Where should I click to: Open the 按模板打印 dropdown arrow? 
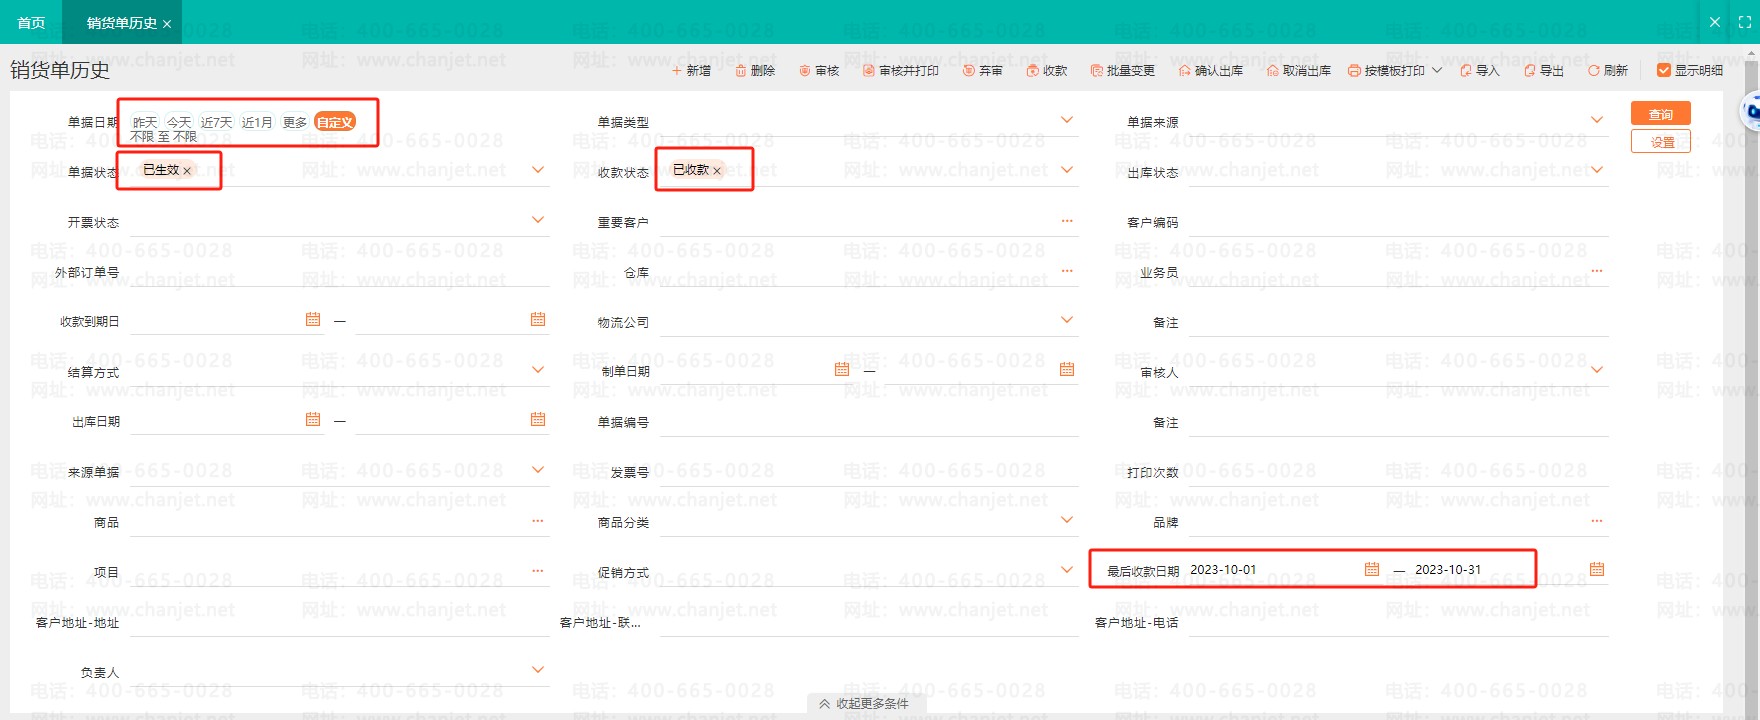[1437, 70]
